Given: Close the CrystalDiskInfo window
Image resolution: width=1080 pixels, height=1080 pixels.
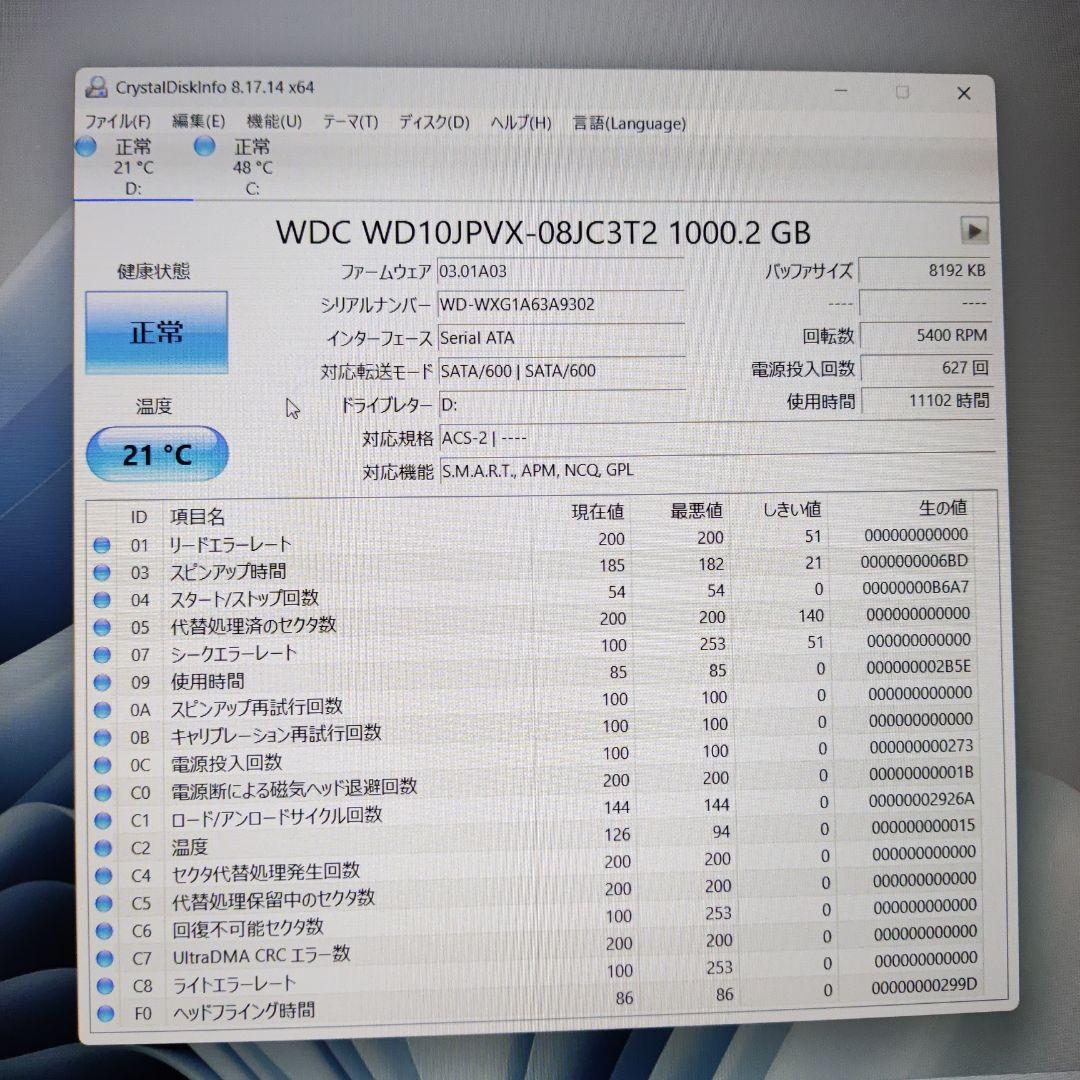Looking at the screenshot, I should 964,93.
